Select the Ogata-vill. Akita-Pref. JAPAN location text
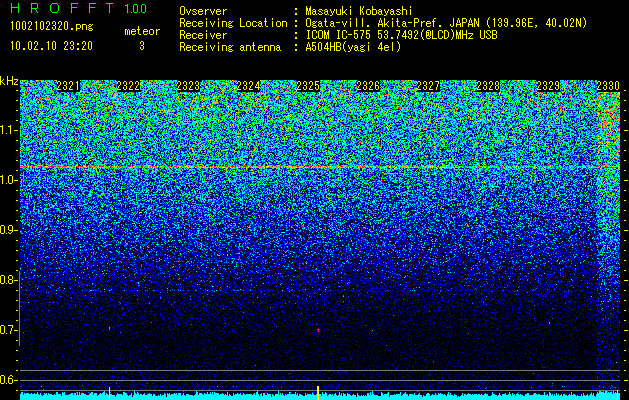This screenshot has width=629, height=400. pos(446,24)
